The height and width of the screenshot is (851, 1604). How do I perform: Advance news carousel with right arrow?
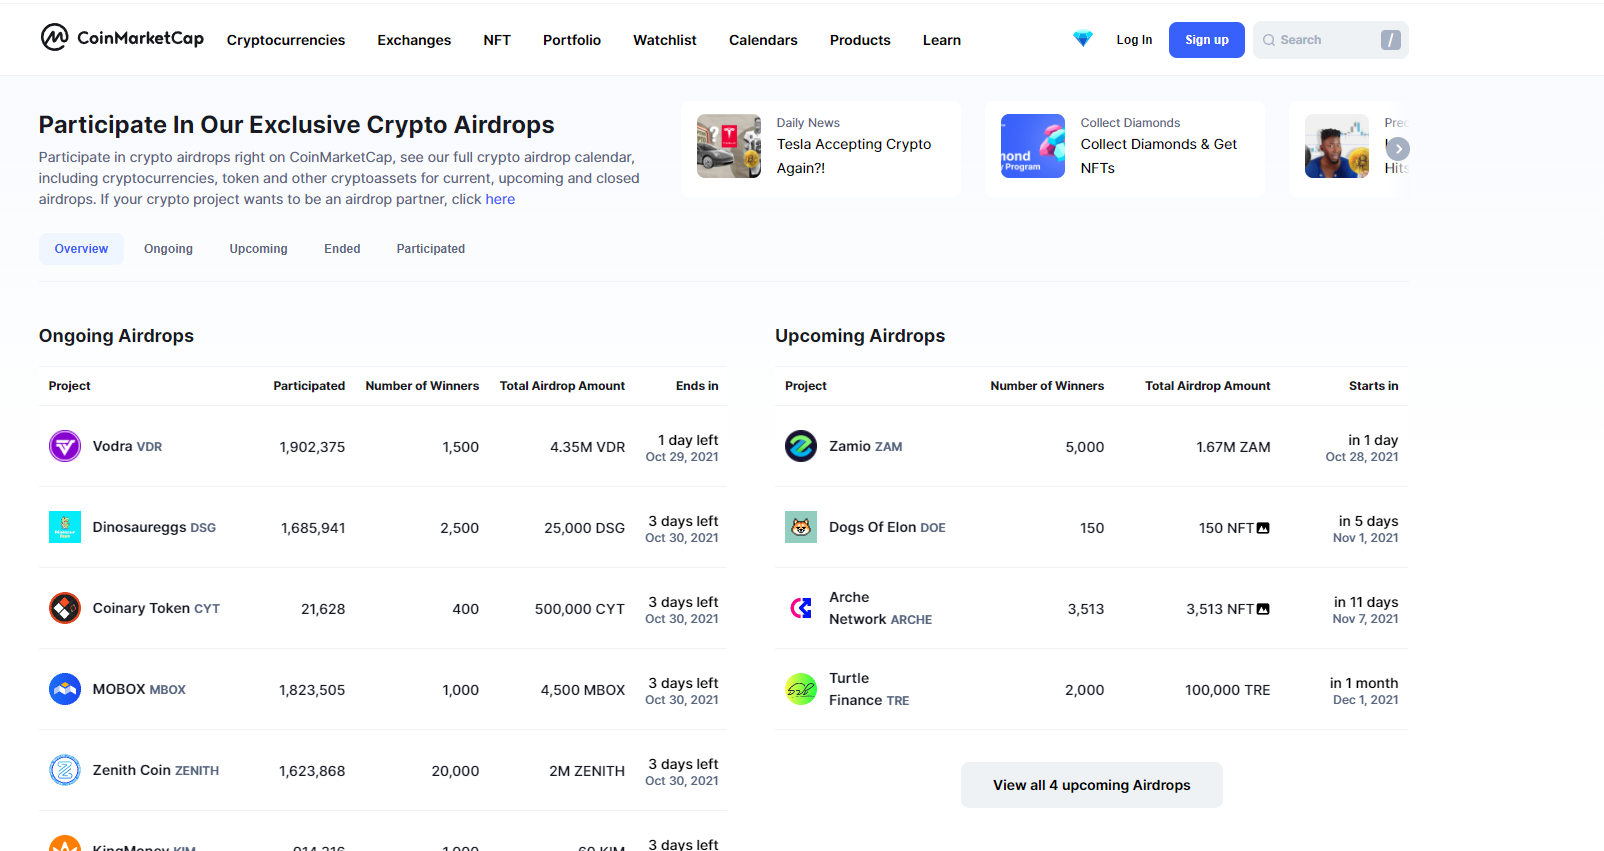pos(1397,149)
